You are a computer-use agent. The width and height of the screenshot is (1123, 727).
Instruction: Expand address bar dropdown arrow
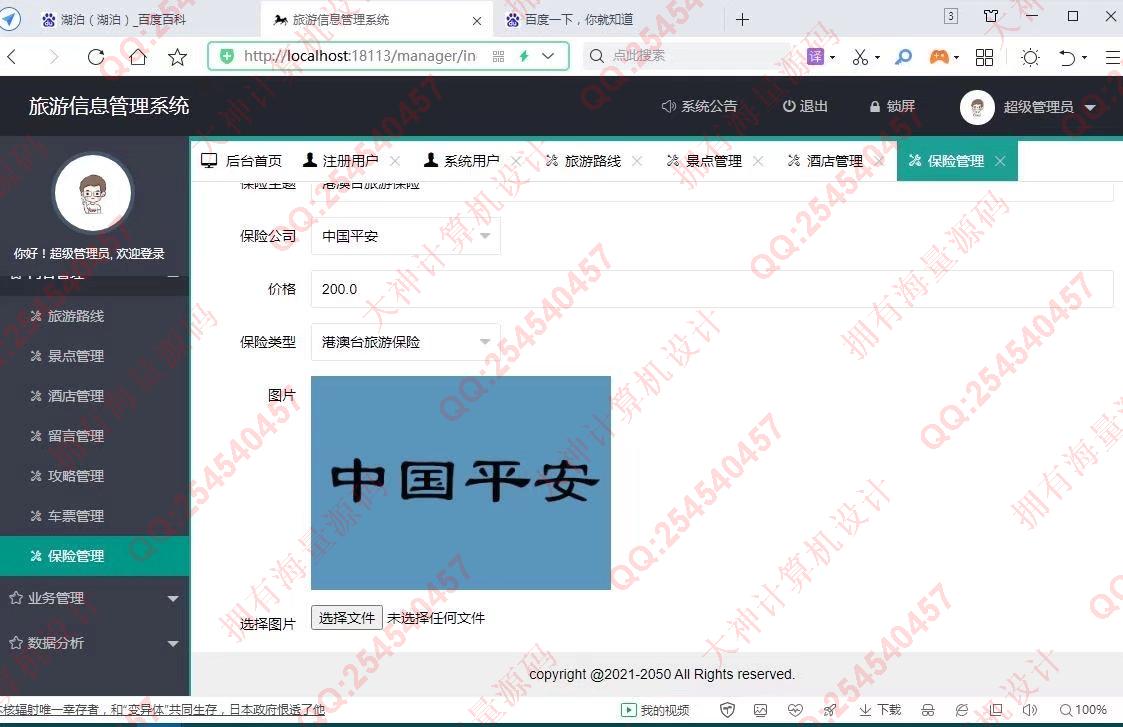[x=548, y=56]
